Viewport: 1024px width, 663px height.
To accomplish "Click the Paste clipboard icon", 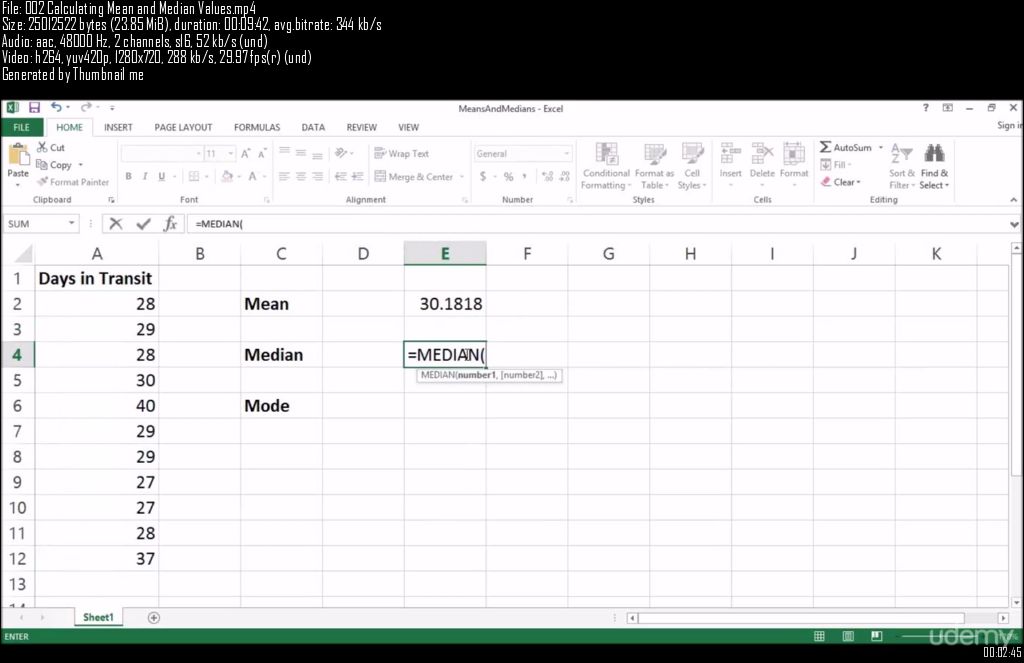I will coord(18,154).
